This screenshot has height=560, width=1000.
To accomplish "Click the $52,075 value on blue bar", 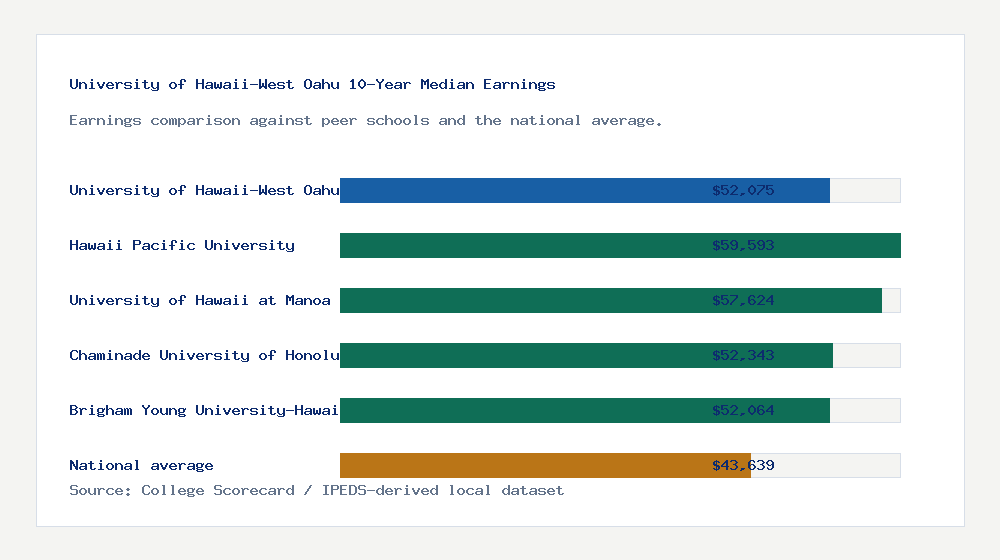I will coord(743,190).
